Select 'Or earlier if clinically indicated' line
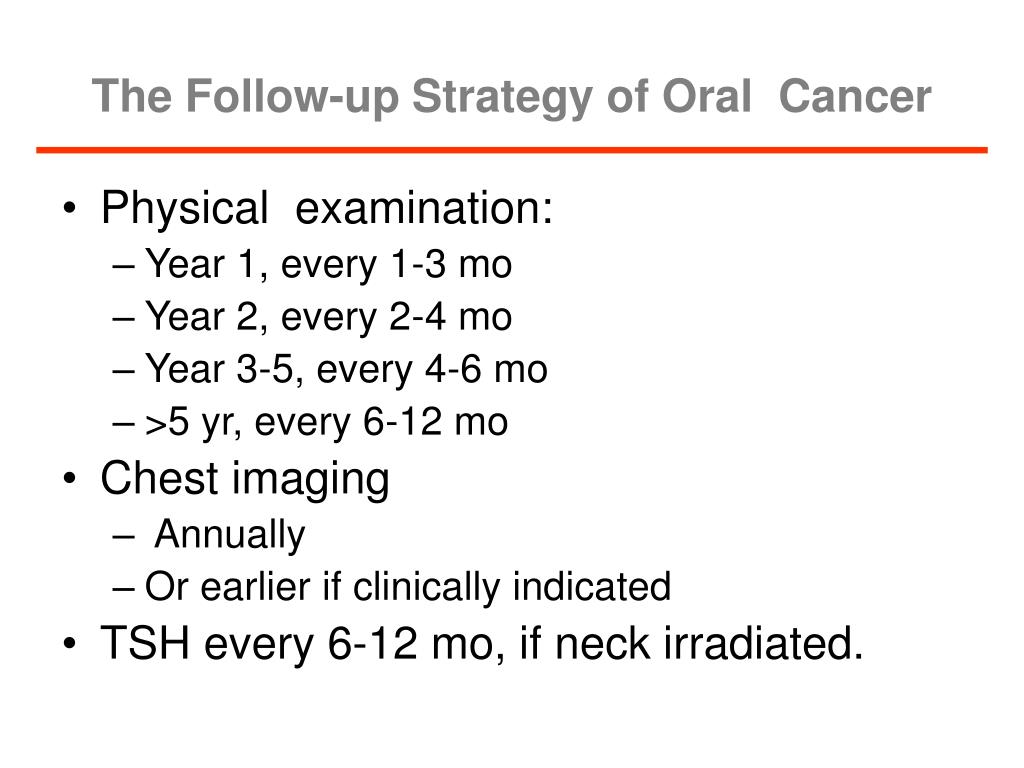 pos(408,586)
